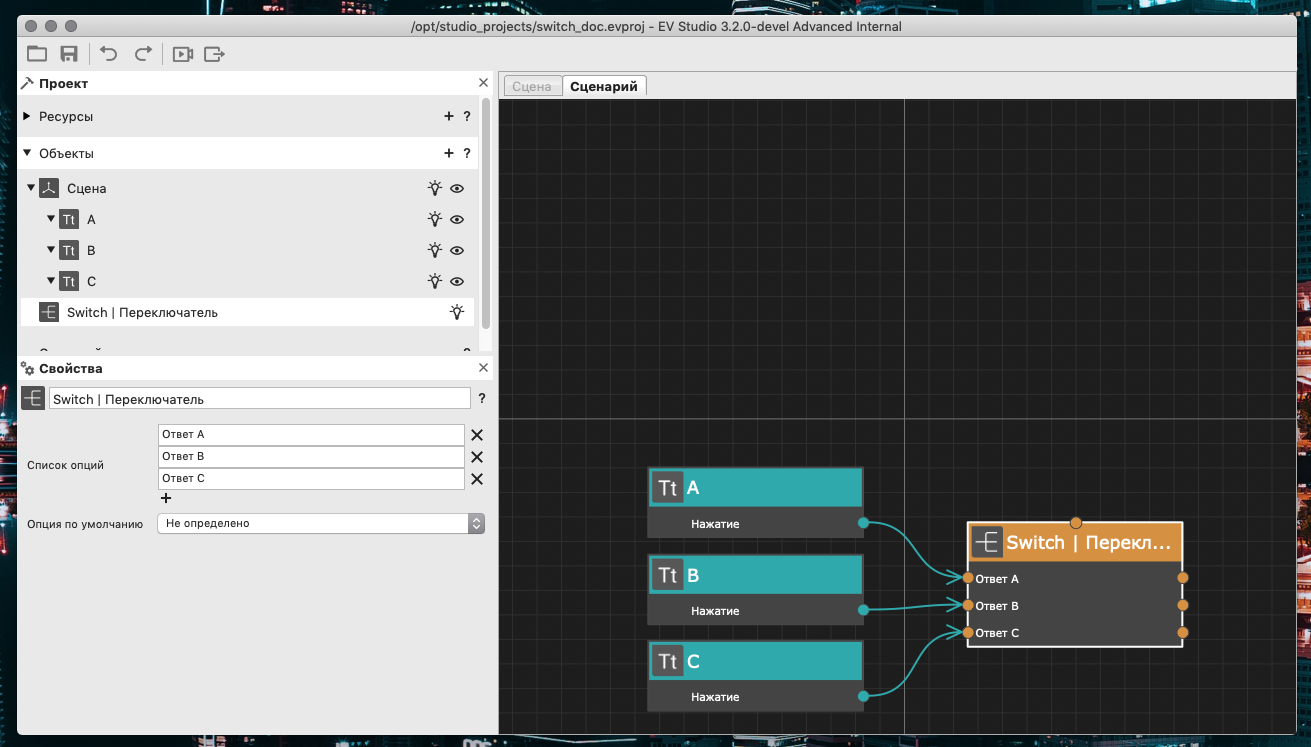Screen dimensions: 1311x747
Task: Click the add object plus icon
Action: tap(449, 154)
